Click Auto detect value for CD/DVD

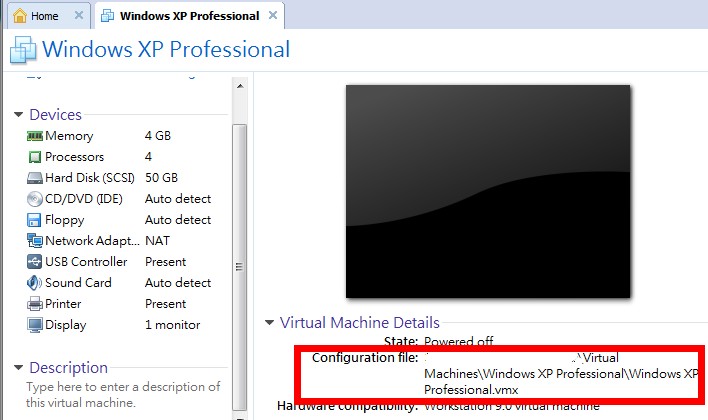[178, 199]
